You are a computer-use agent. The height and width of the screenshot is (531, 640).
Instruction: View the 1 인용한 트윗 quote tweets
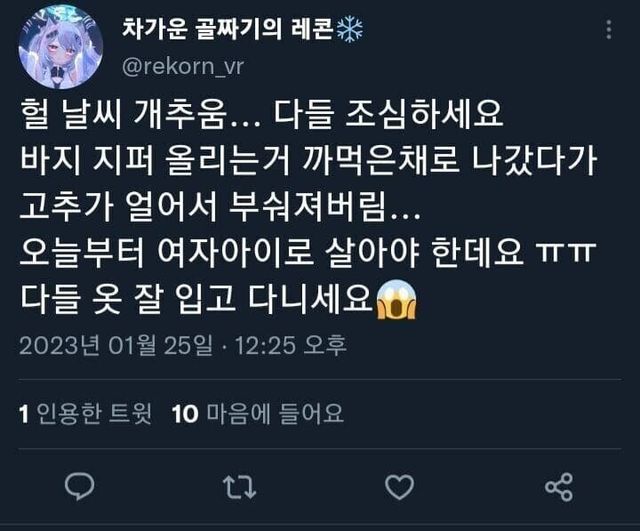pos(85,413)
